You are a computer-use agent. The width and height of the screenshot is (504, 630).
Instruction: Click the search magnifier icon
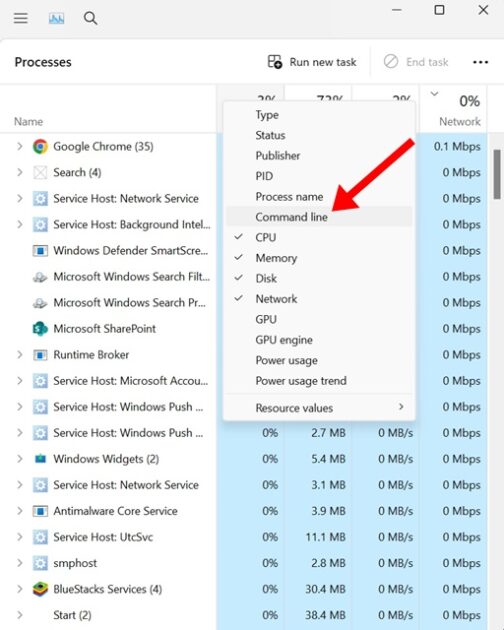[x=90, y=18]
